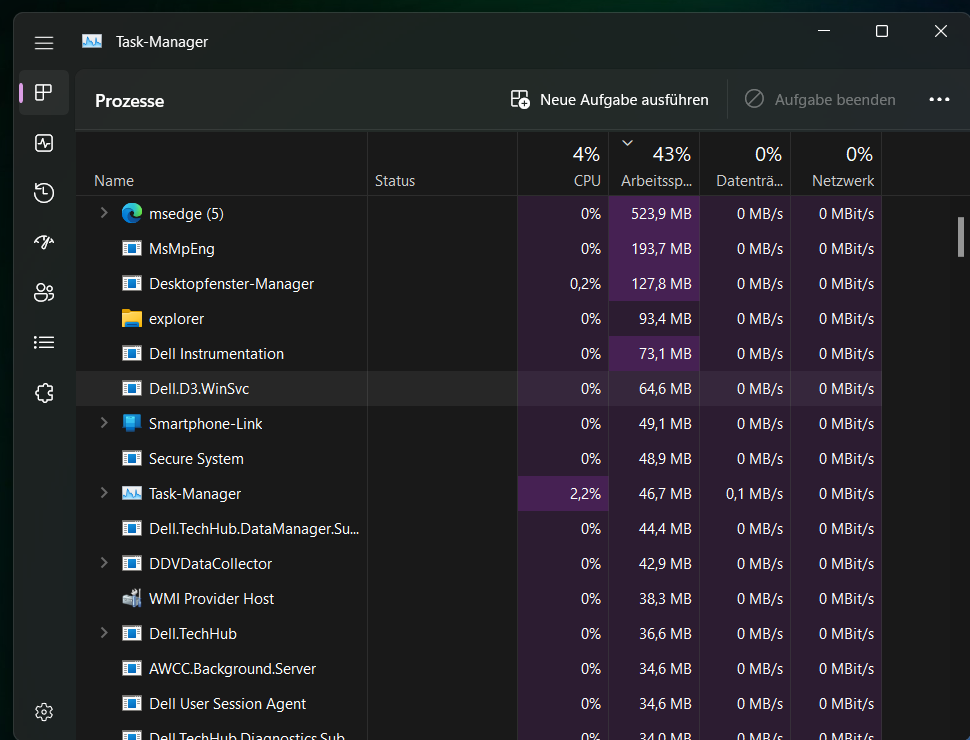Click the Dell.TechHub.DataManager process icon

click(132, 528)
